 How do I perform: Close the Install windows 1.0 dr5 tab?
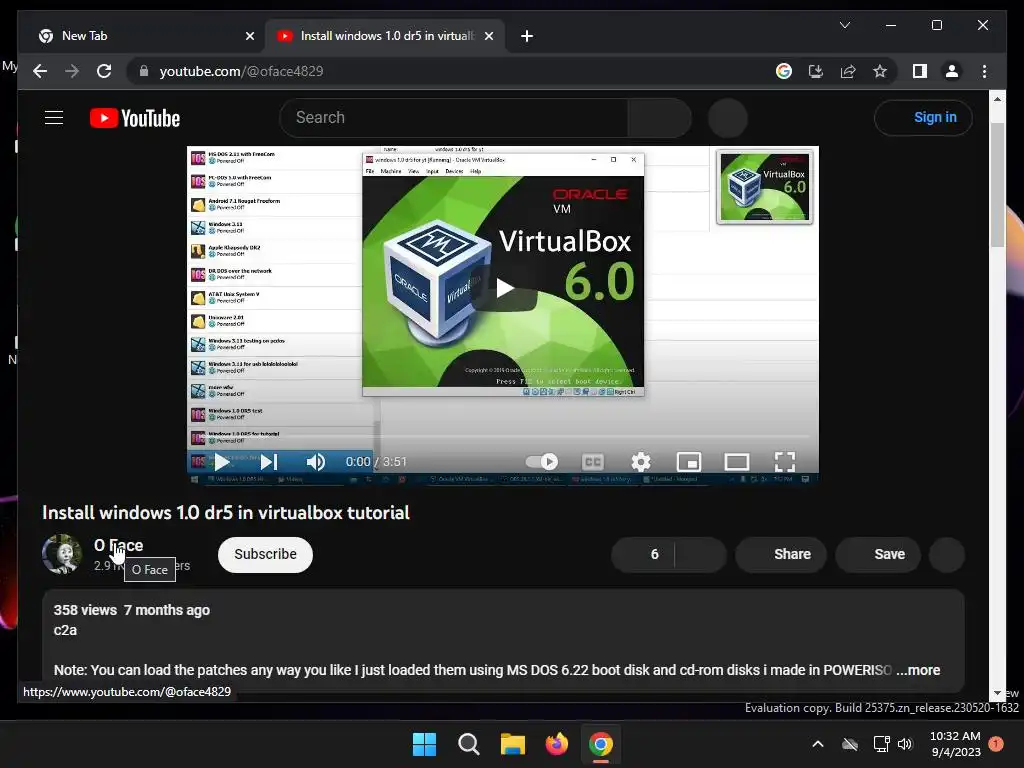click(x=488, y=36)
